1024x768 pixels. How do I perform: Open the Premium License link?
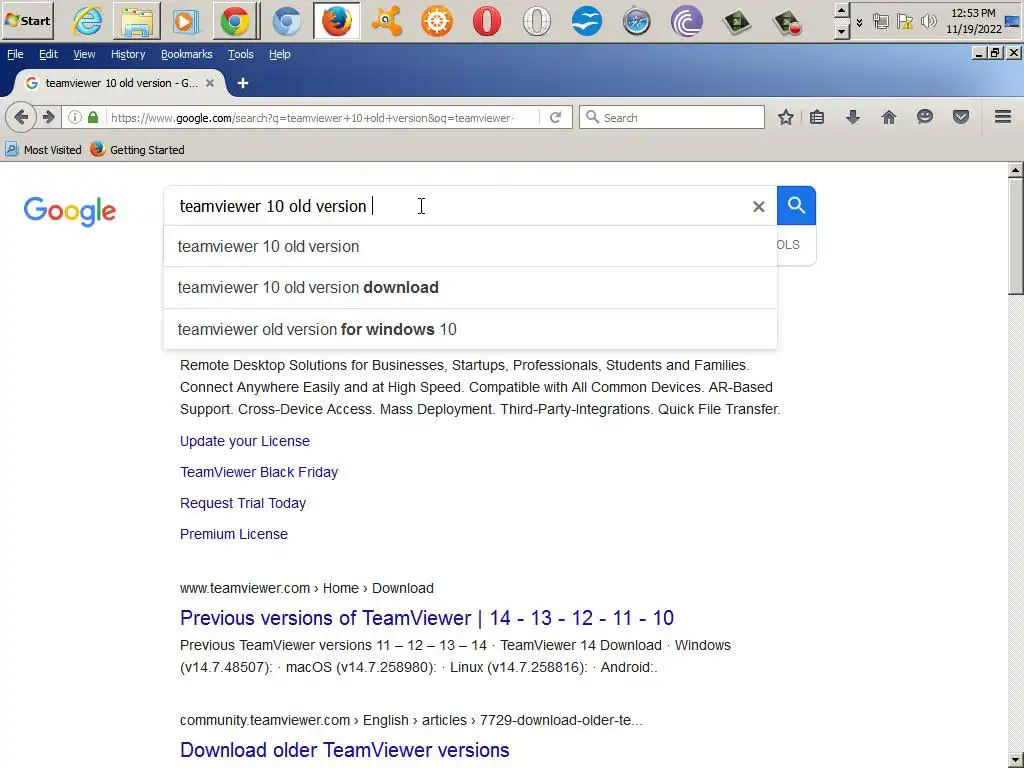[234, 534]
